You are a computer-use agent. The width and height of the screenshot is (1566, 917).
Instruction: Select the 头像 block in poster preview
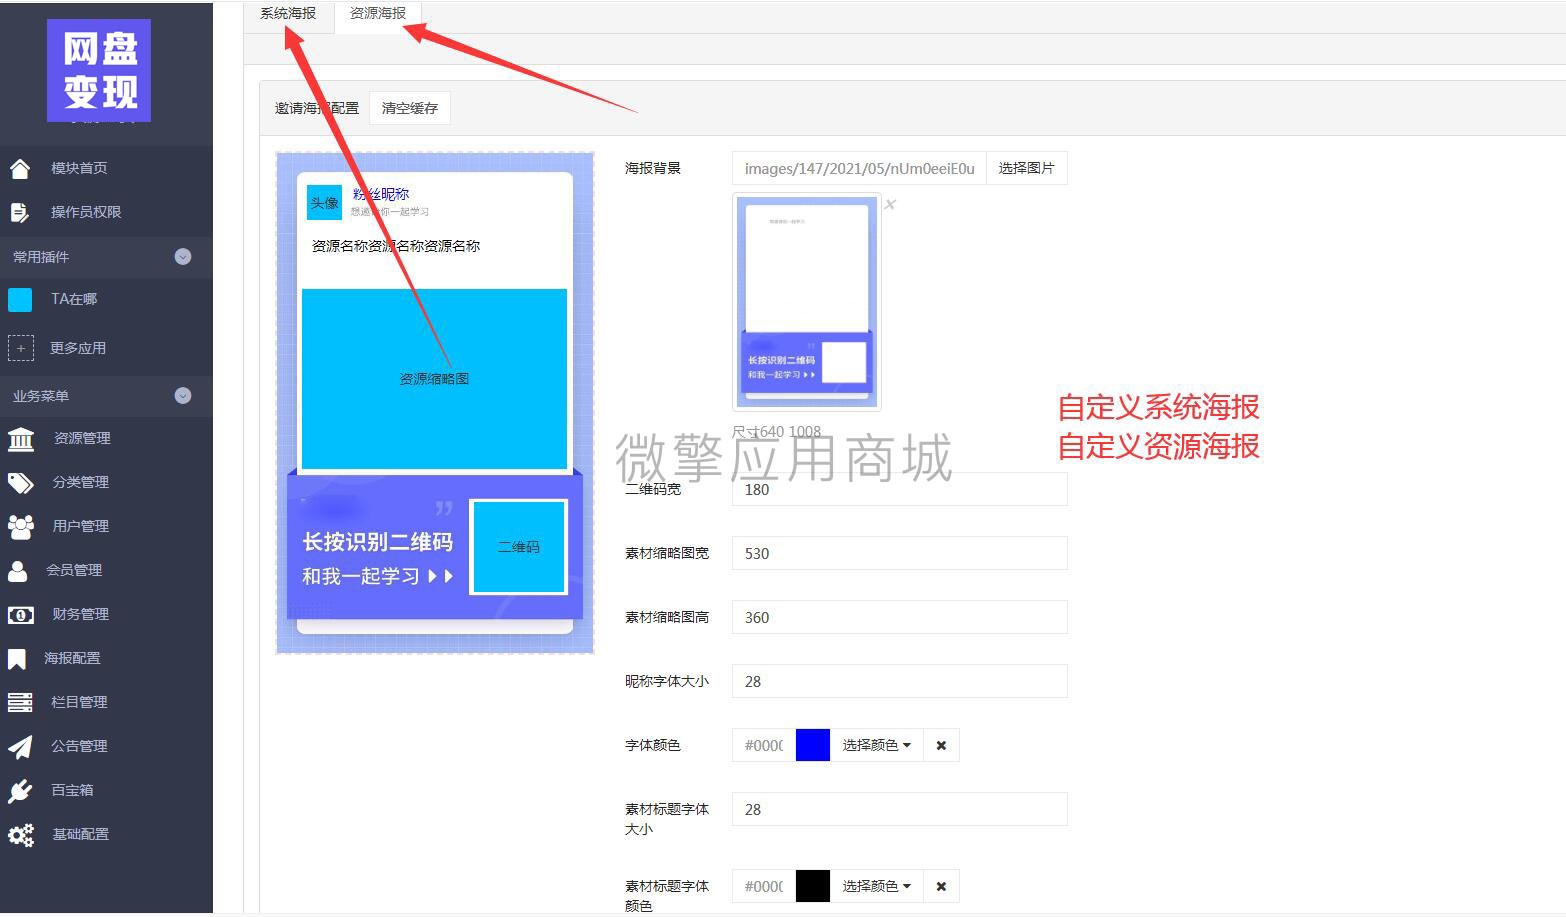click(x=324, y=203)
